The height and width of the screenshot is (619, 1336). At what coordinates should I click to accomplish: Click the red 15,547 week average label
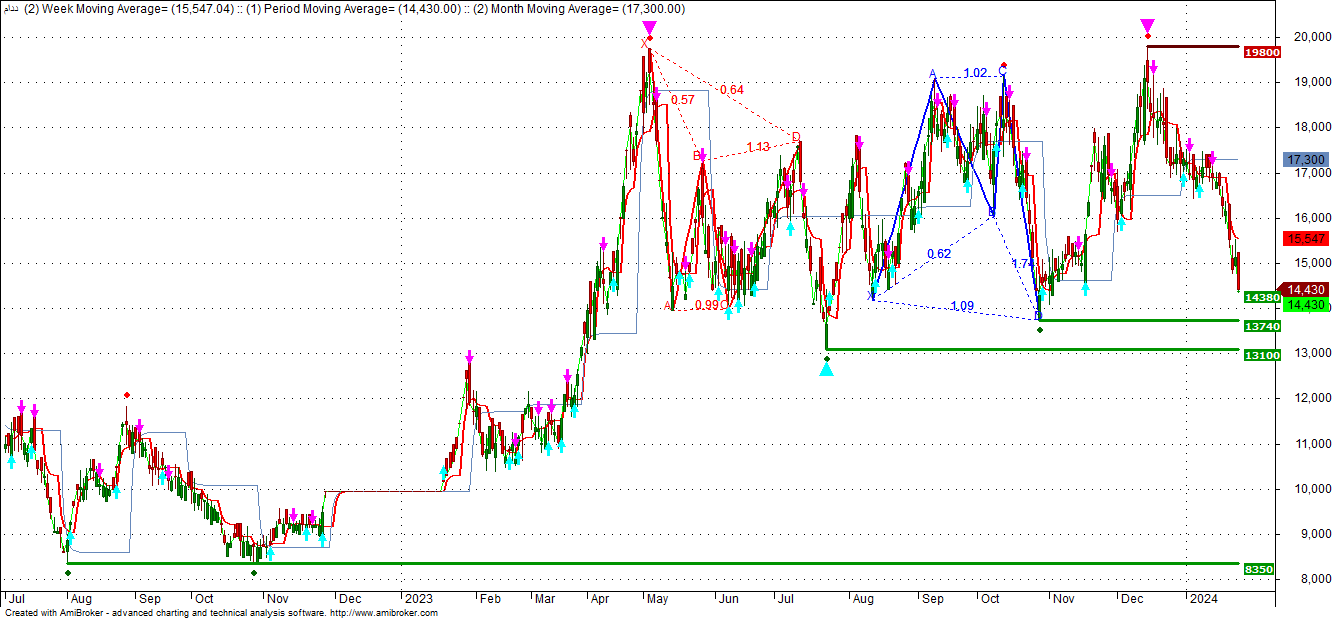1307,239
